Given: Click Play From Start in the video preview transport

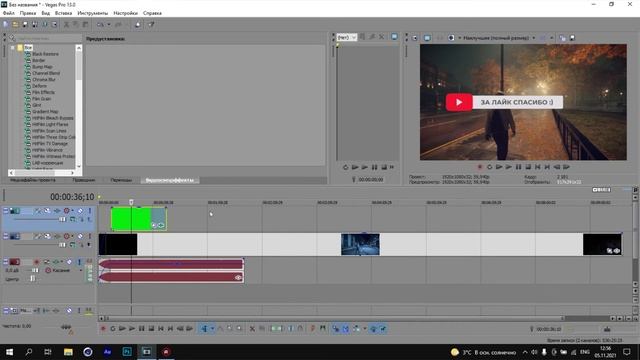Looking at the screenshot, I should point(499,167).
